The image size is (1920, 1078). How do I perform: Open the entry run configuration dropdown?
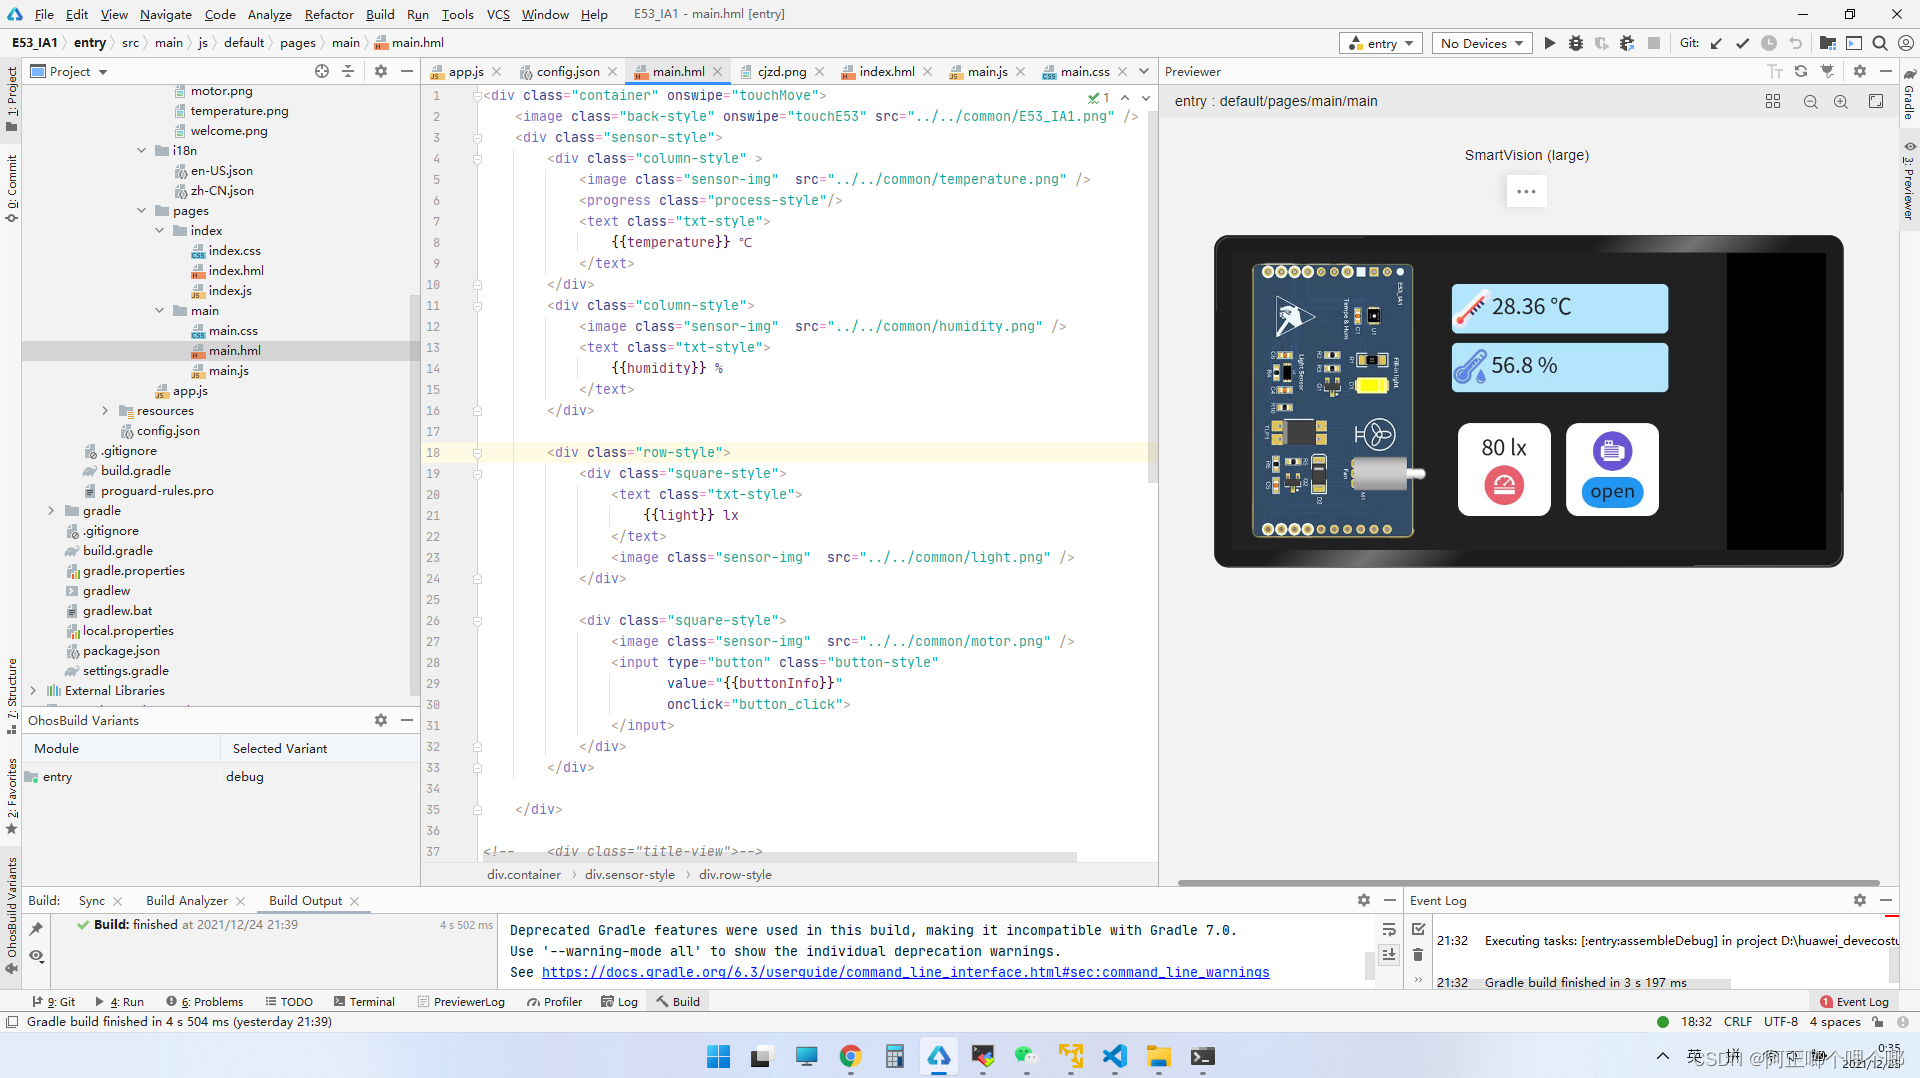click(1381, 43)
